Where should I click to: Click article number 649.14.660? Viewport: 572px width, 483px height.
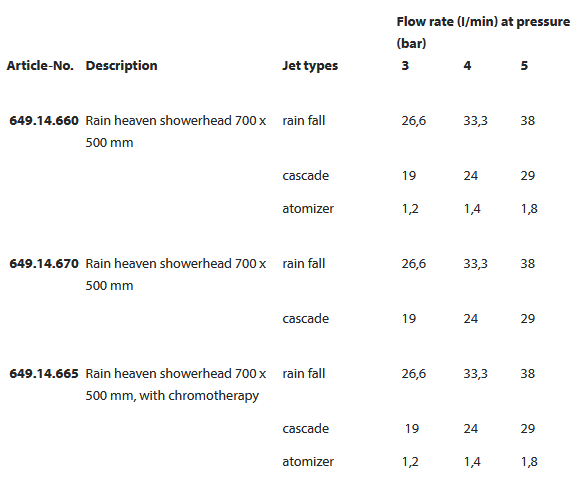pos(44,121)
